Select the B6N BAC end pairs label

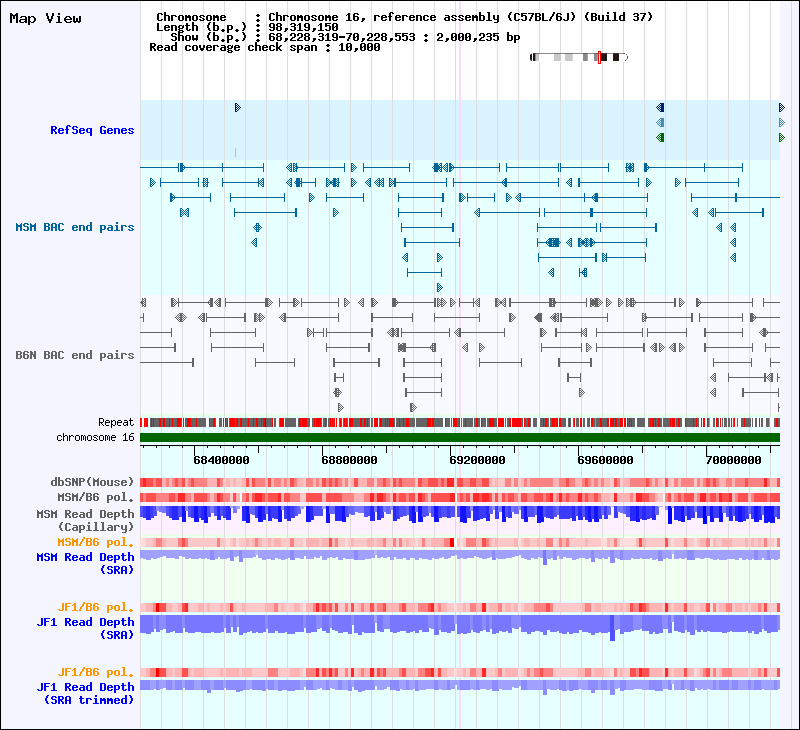74,355
